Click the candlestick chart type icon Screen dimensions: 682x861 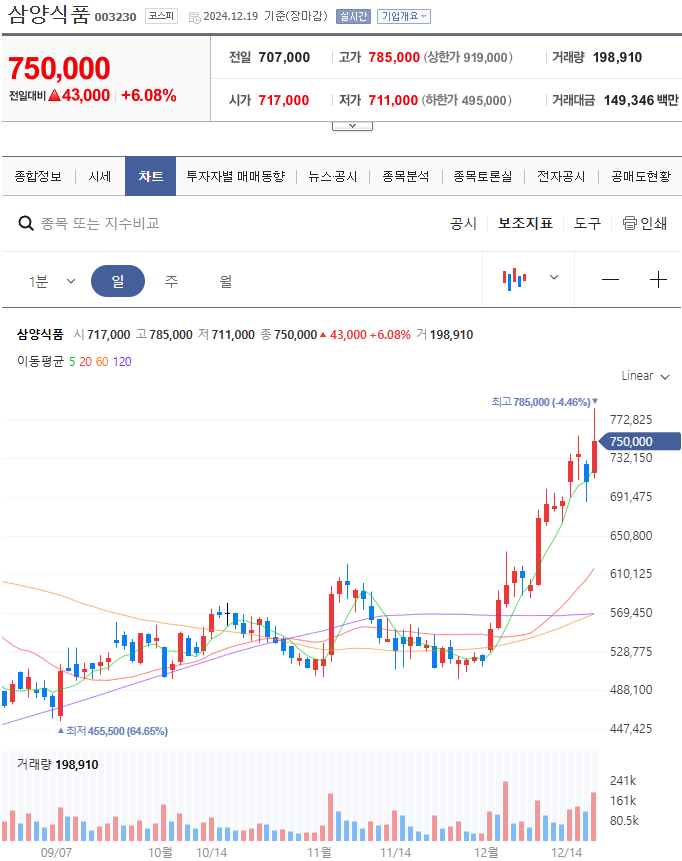[x=514, y=279]
